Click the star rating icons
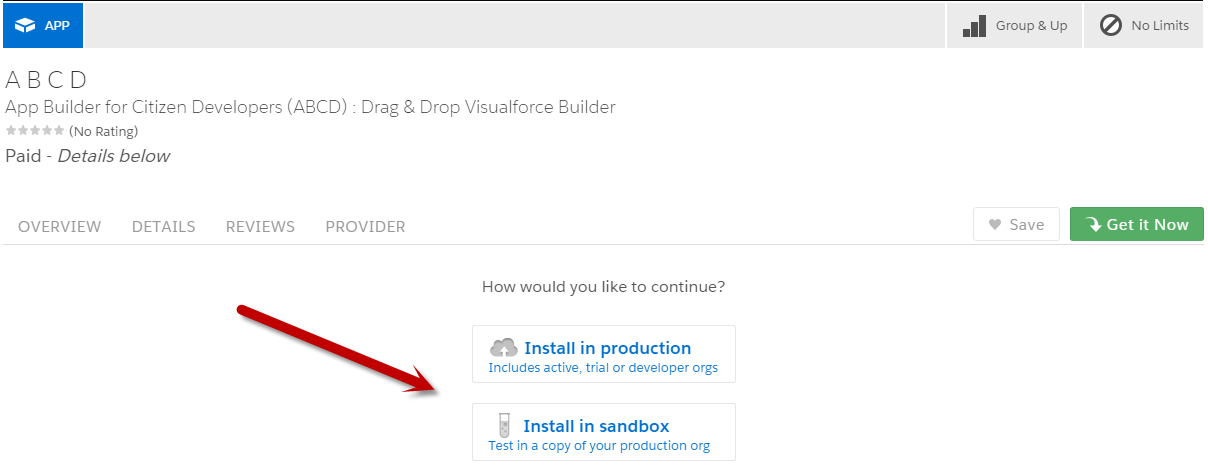Viewport: 1208px width, 470px height. pyautogui.click(x=35, y=131)
